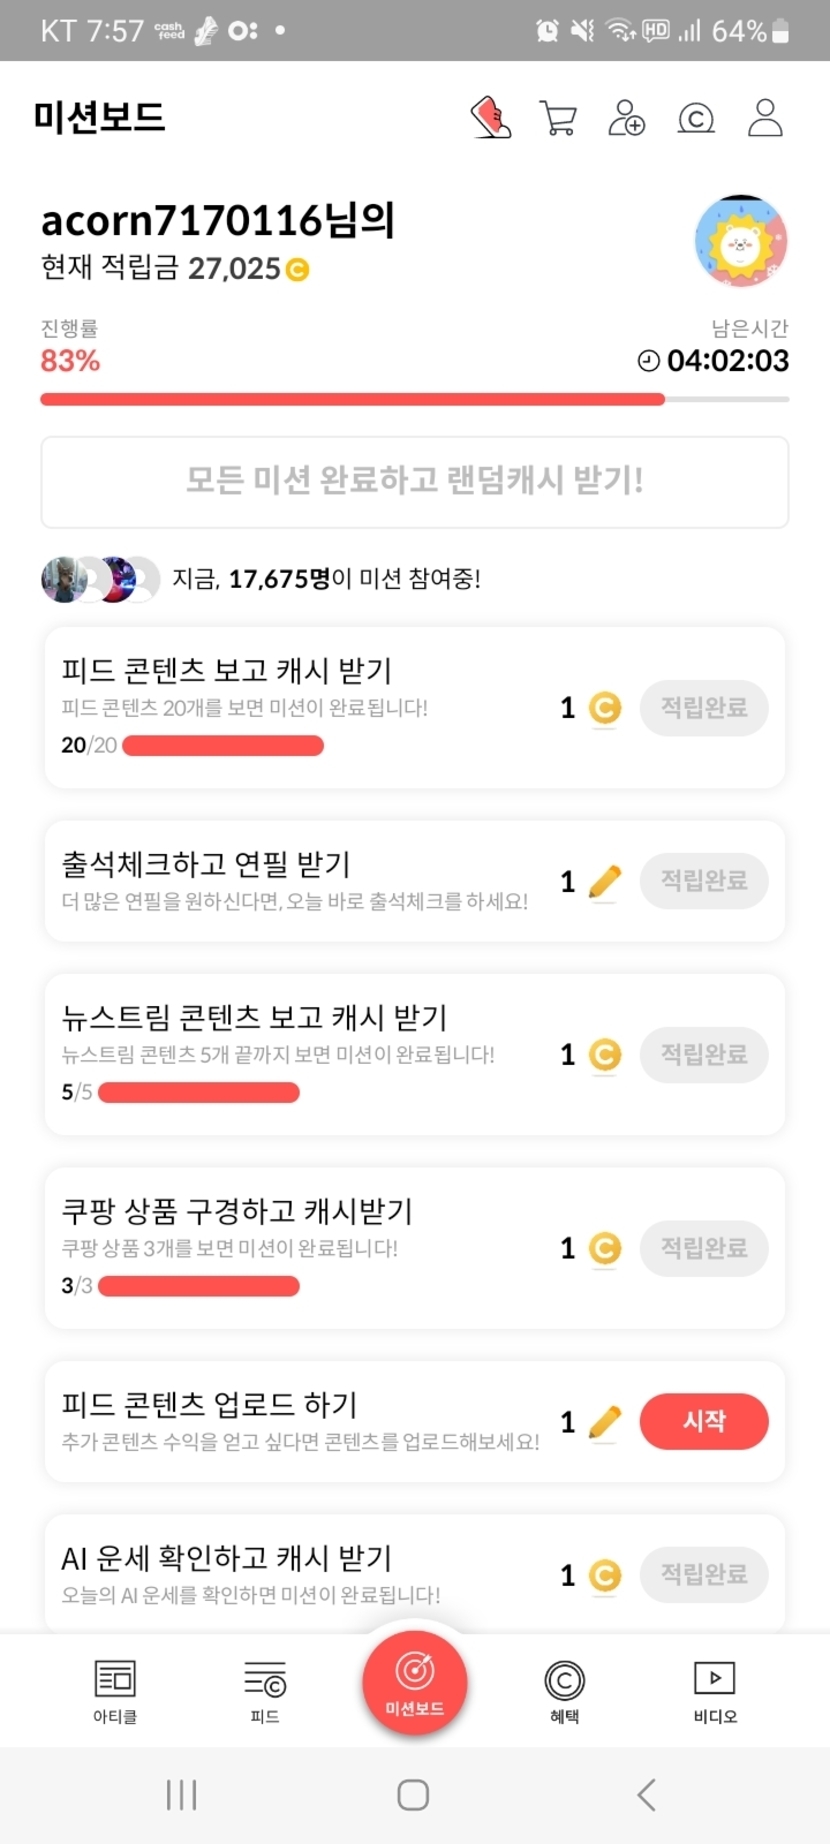This screenshot has height=1844, width=830.
Task: Tap the invite friend icon
Action: (x=627, y=118)
